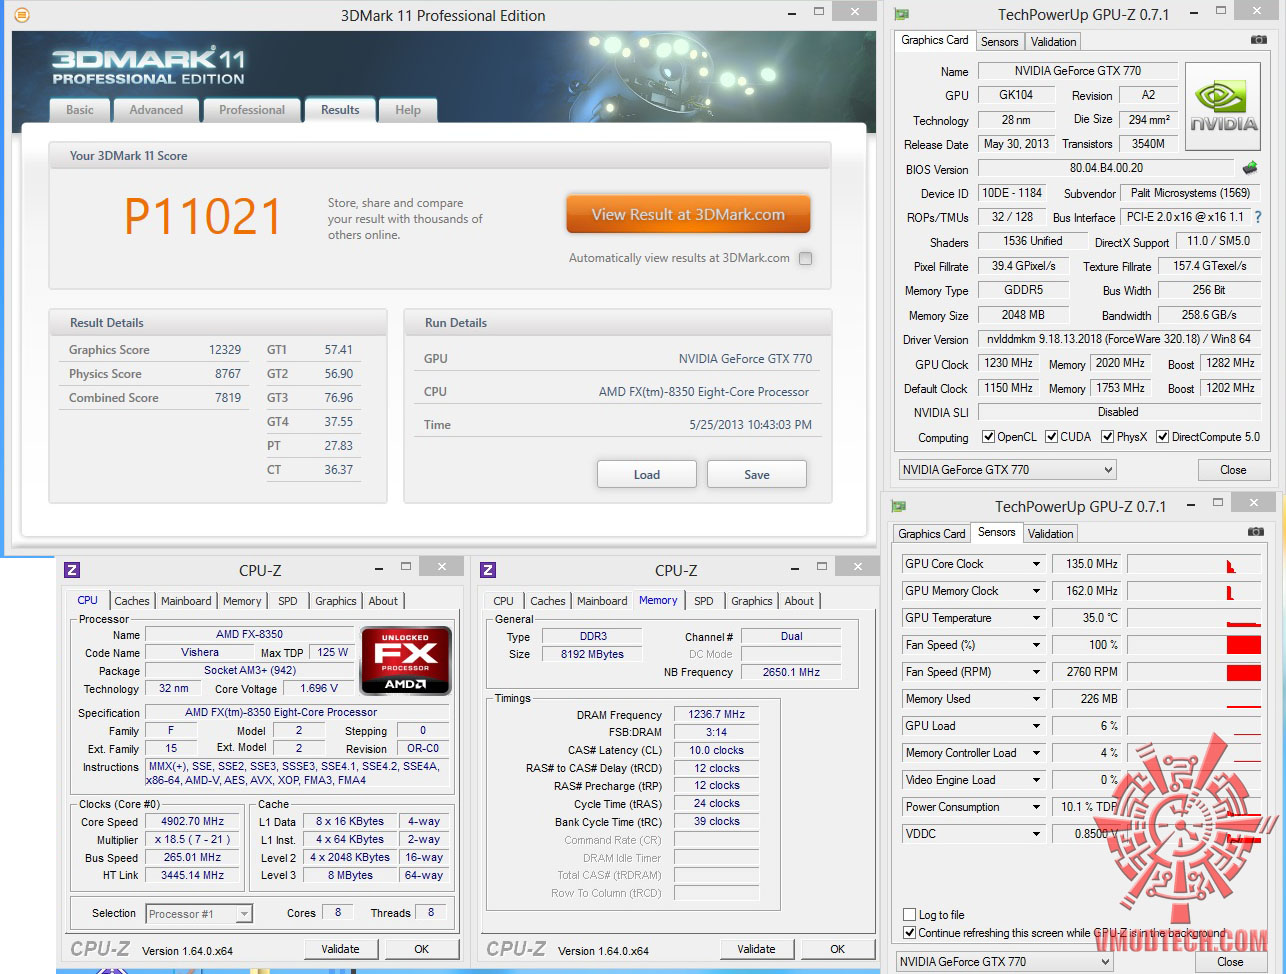Click the GPU-Z screenshot camera icon in Graphics Card window
This screenshot has height=974, width=1286.
pyautogui.click(x=1259, y=40)
